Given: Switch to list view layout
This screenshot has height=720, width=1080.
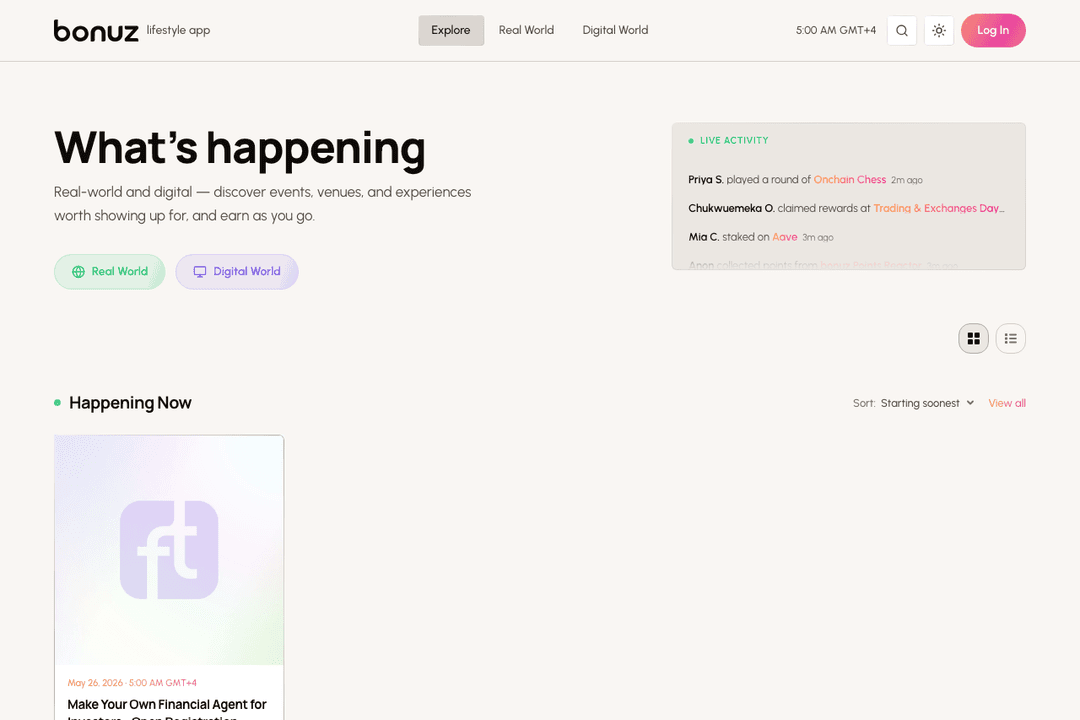Looking at the screenshot, I should (1010, 338).
